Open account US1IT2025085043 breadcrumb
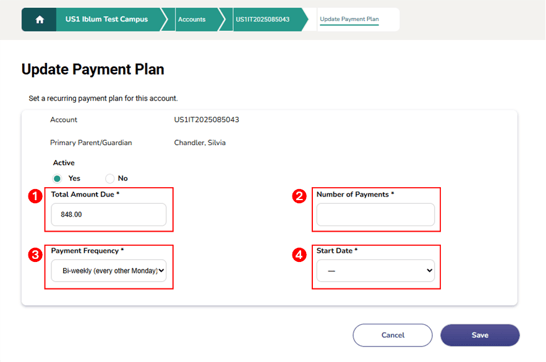 [263, 19]
